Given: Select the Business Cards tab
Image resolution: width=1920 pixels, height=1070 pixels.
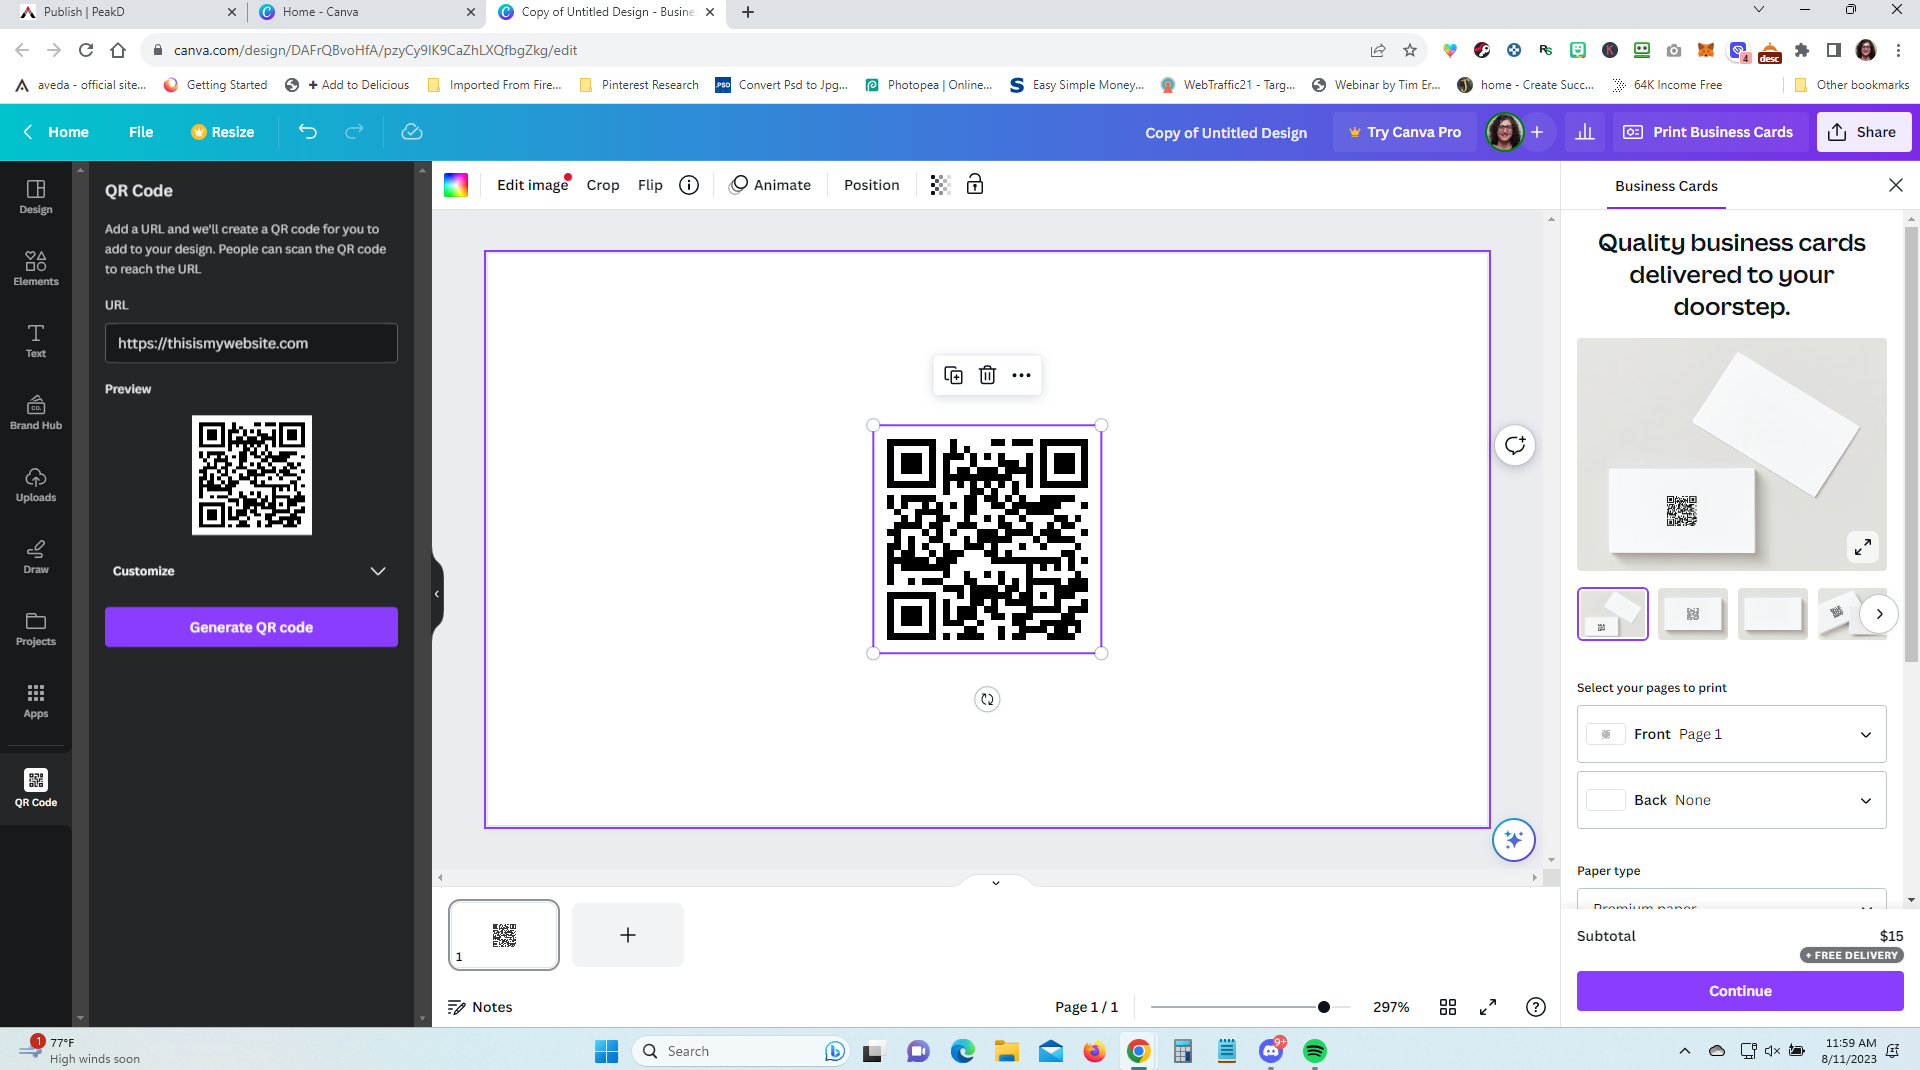Looking at the screenshot, I should (1666, 186).
